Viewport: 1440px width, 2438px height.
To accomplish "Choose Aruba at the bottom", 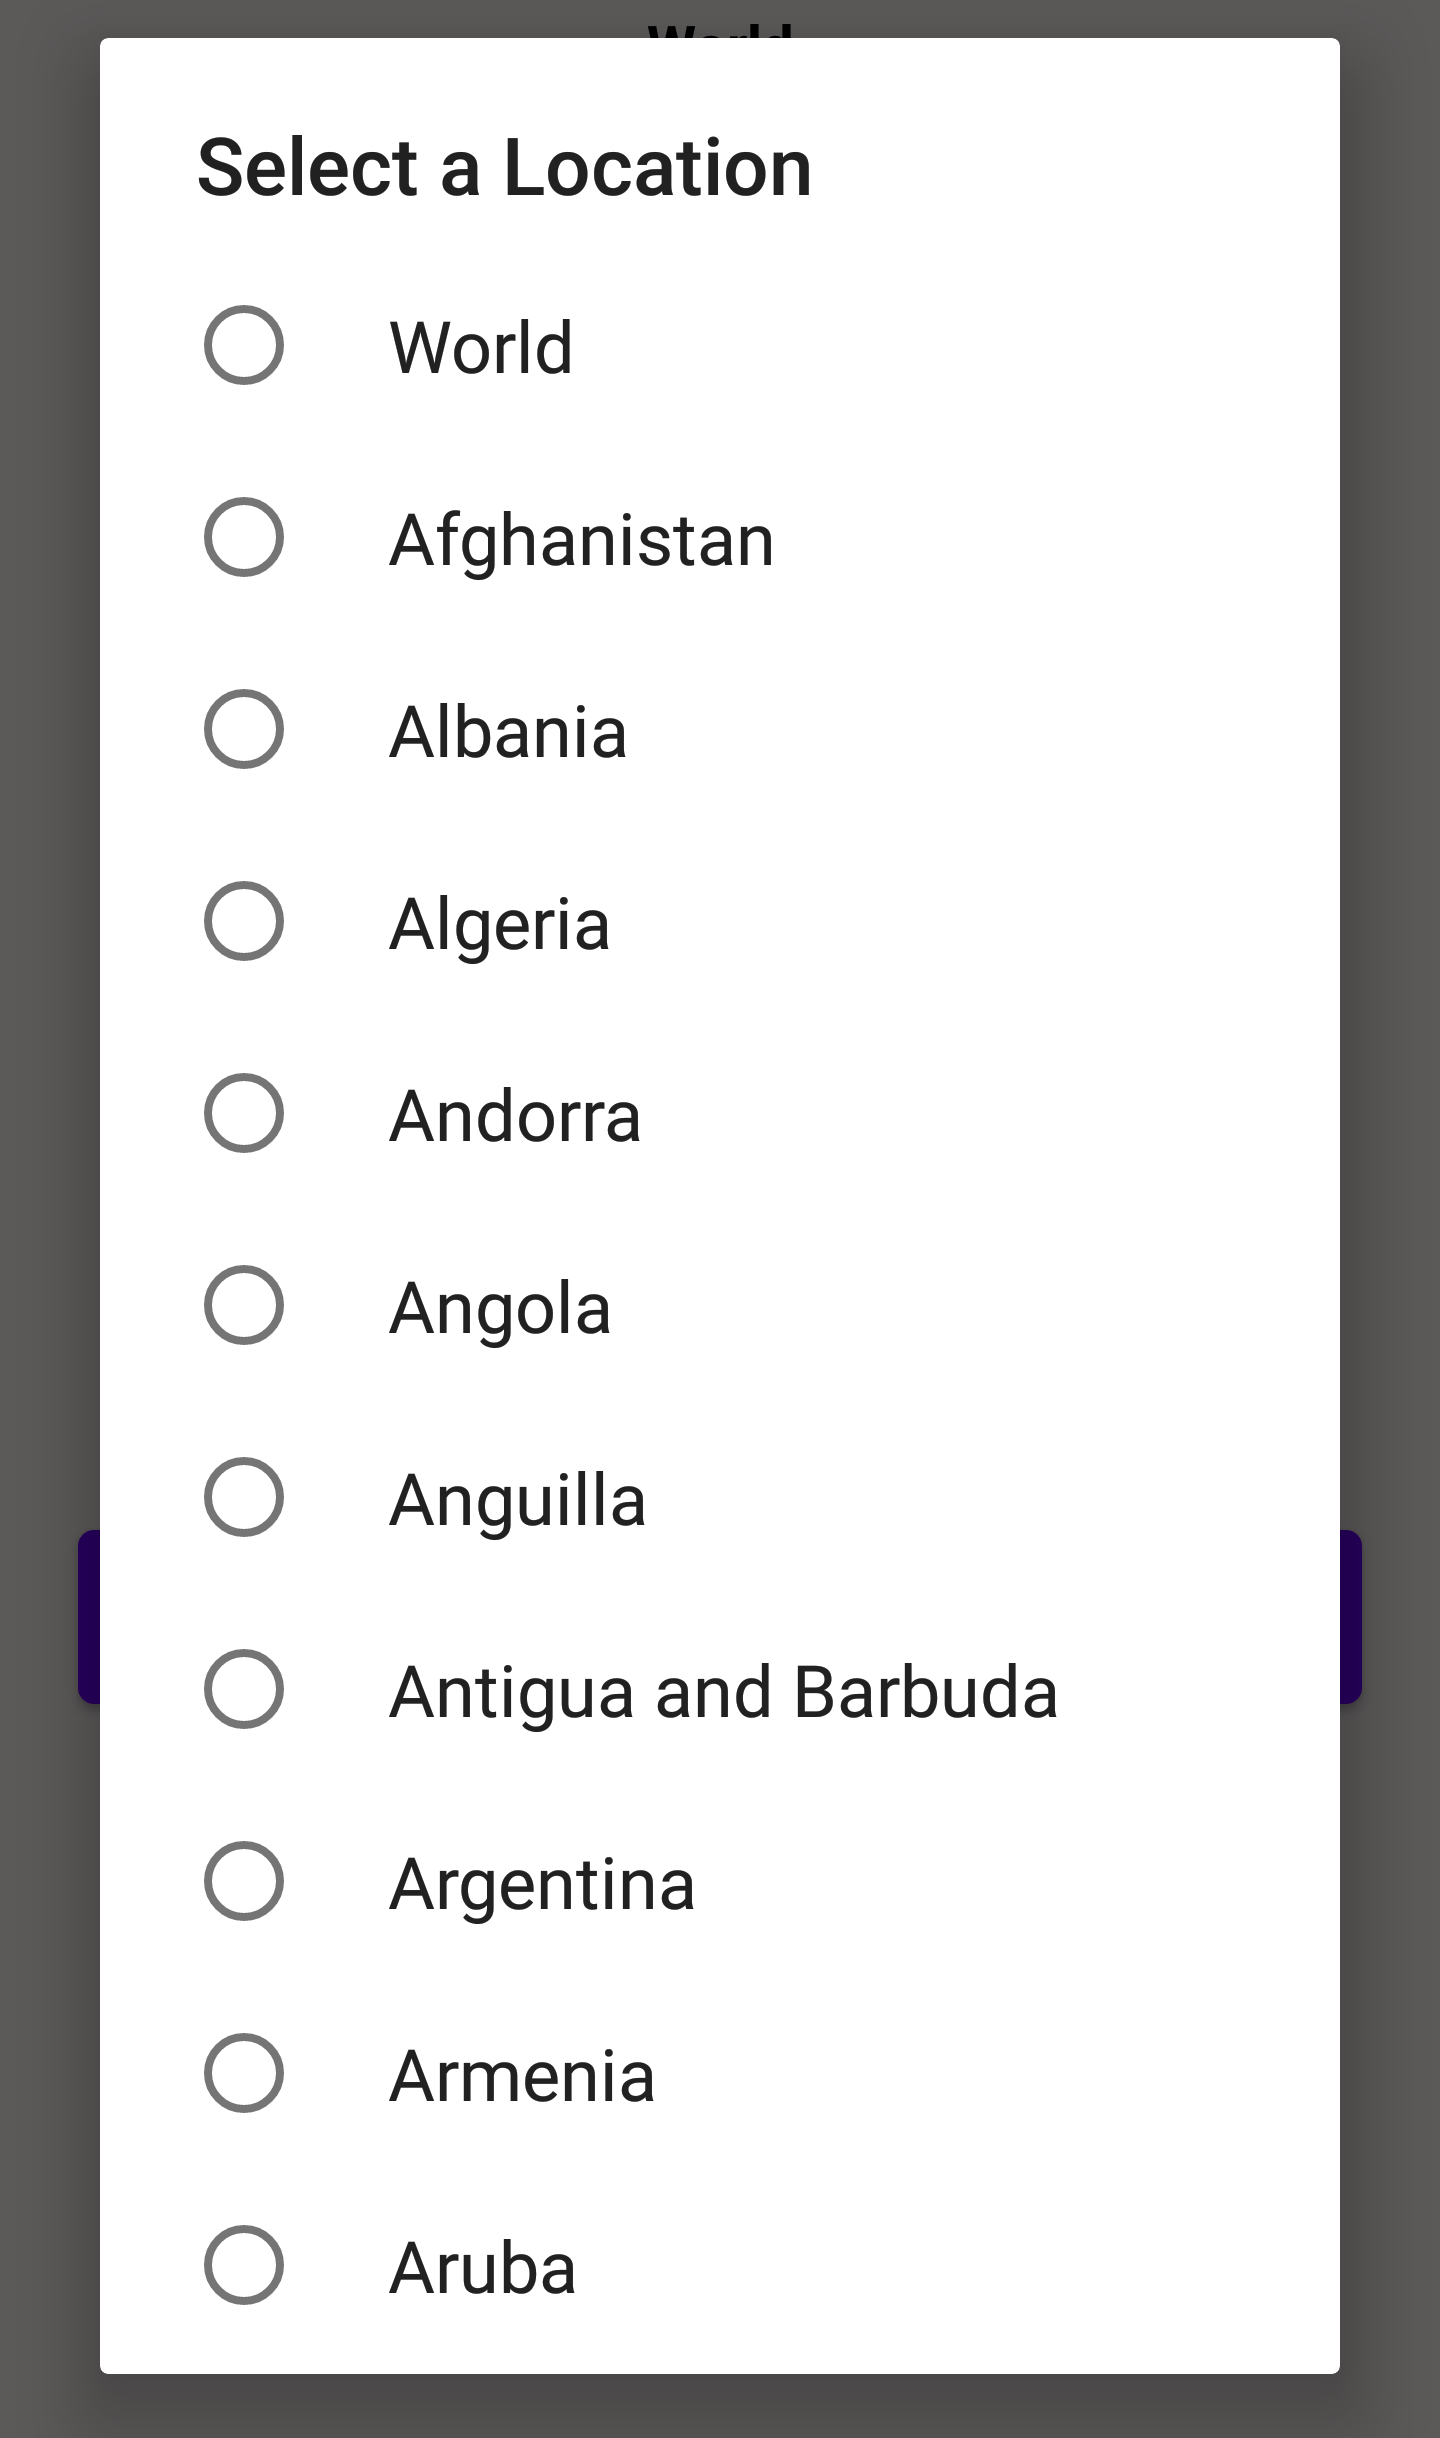I will (x=243, y=2266).
